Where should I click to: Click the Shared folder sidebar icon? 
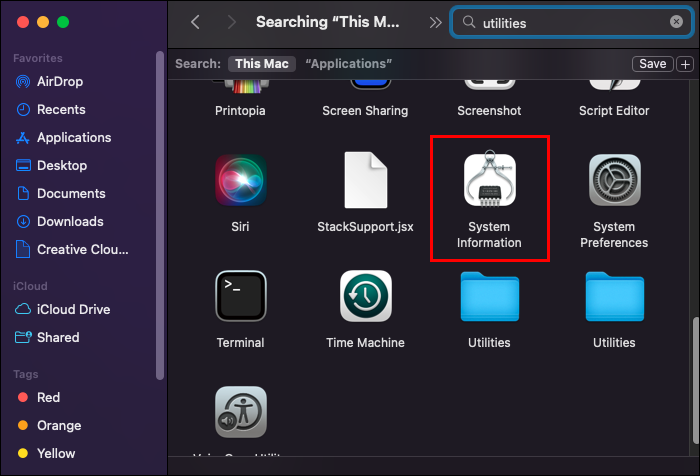click(x=23, y=337)
